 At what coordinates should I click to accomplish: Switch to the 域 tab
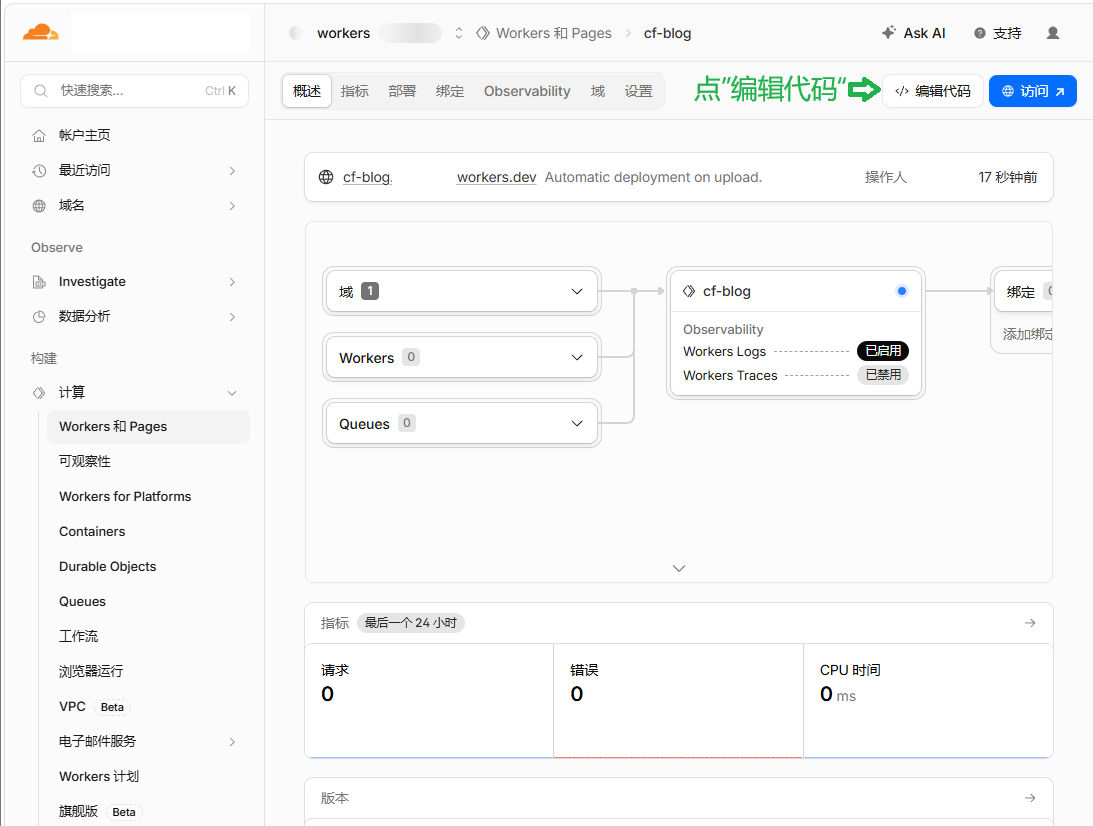tap(598, 91)
